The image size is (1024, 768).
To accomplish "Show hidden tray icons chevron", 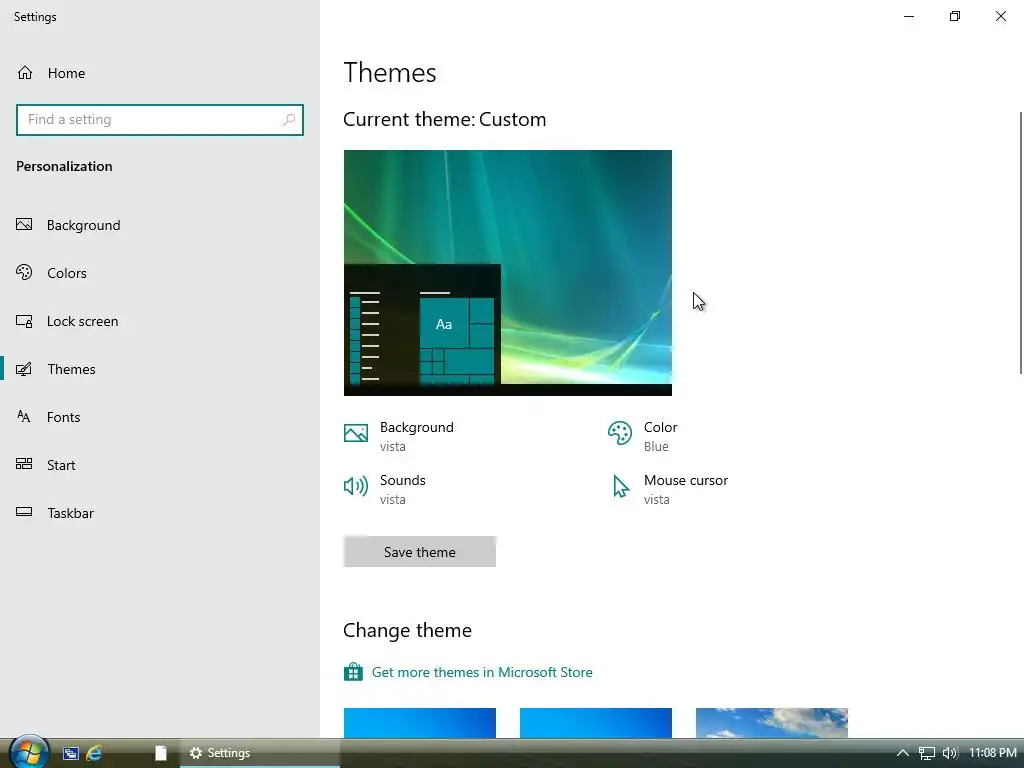I will click(903, 753).
